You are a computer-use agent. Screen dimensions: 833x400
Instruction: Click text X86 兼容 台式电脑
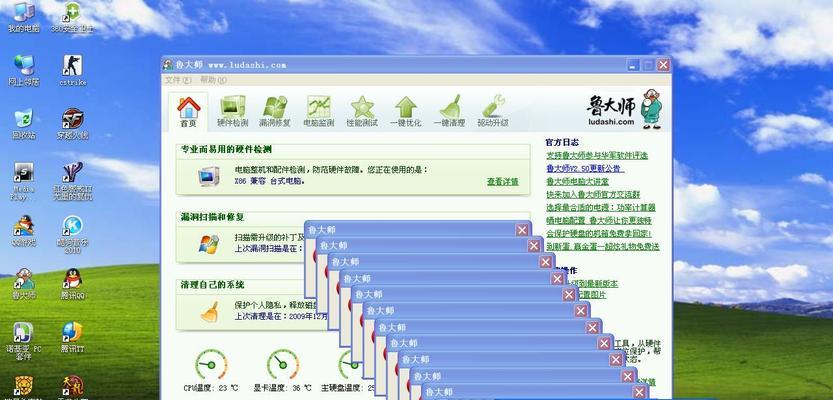270,181
